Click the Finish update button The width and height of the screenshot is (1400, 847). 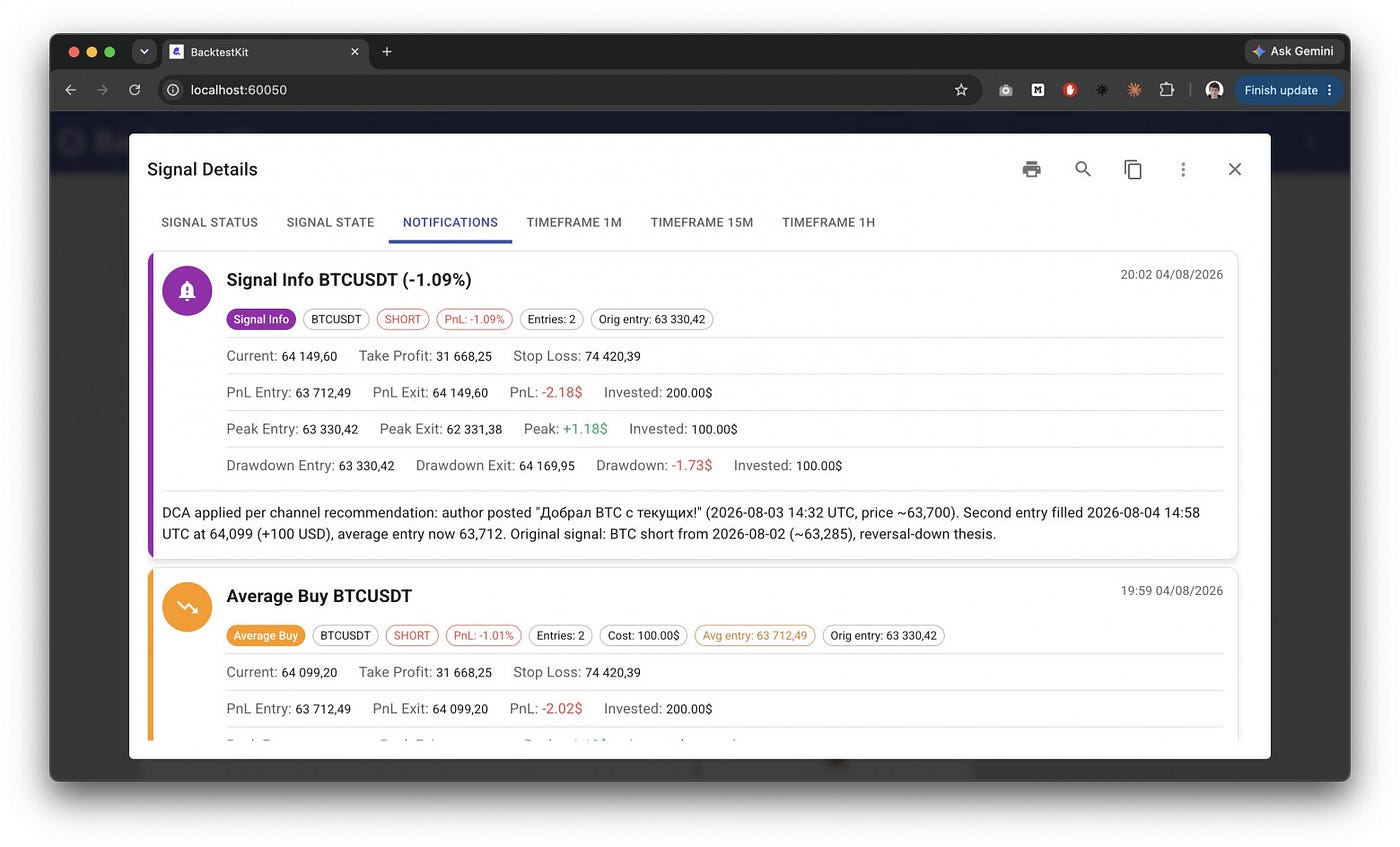pos(1288,90)
